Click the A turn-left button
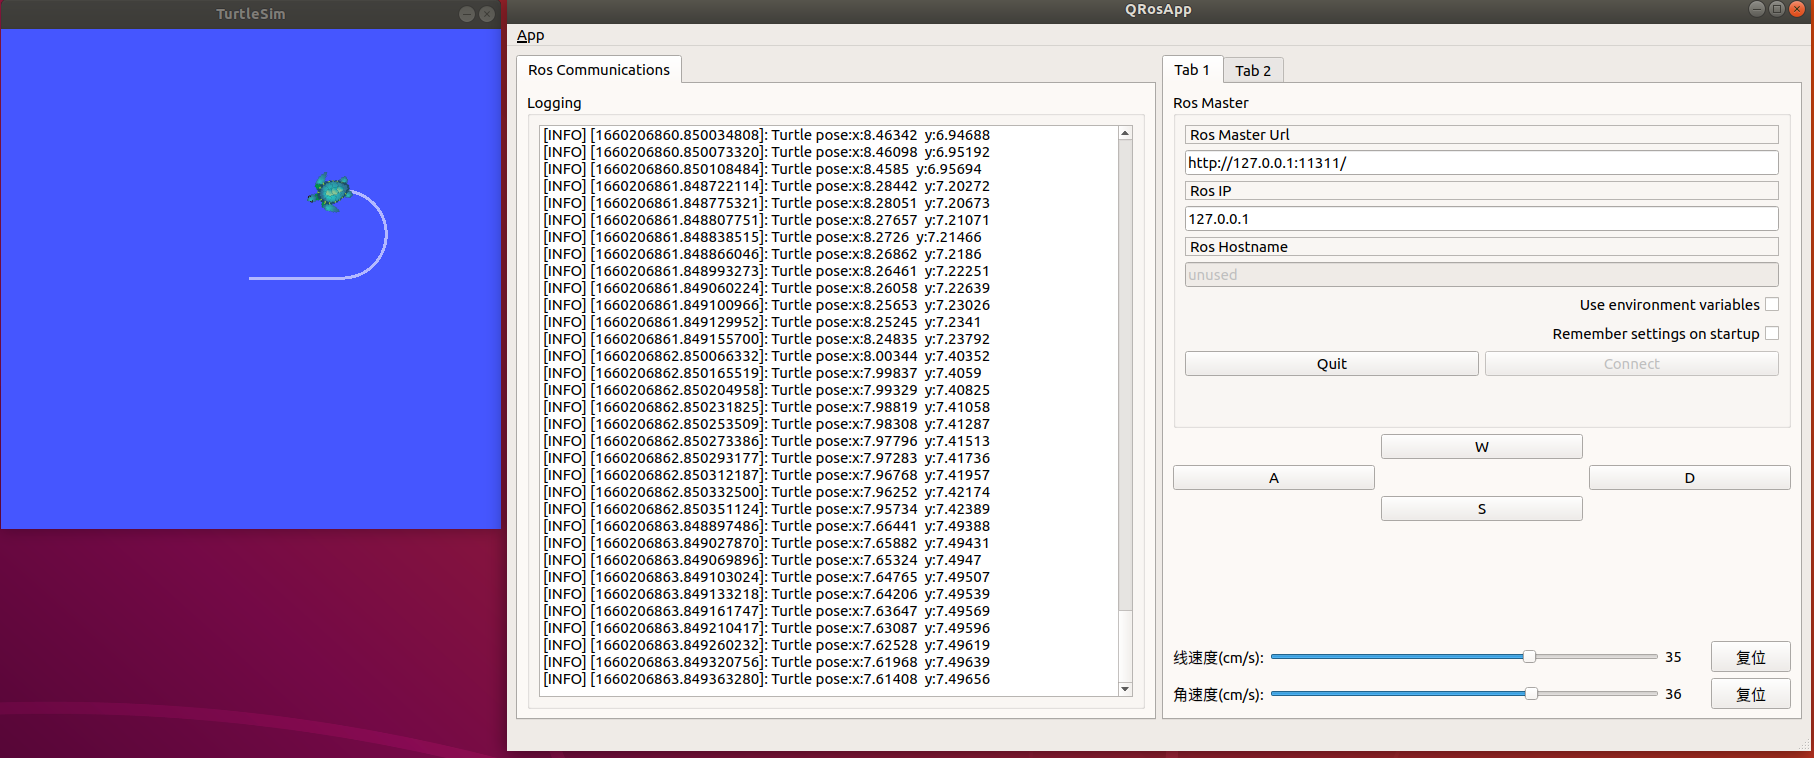 1273,478
